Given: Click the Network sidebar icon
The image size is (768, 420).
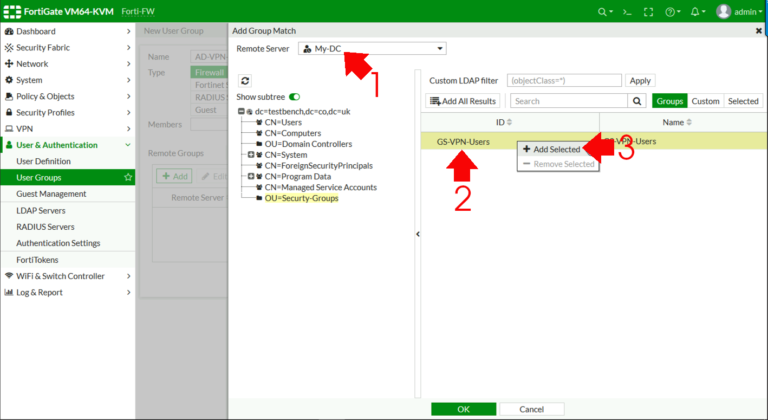Looking at the screenshot, I should 9,64.
